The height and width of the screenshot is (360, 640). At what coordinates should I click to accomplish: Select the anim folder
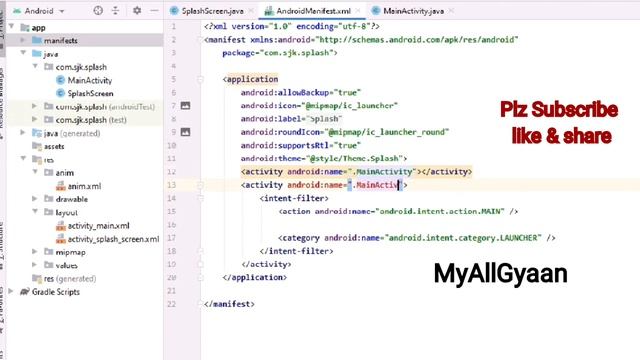pos(64,173)
